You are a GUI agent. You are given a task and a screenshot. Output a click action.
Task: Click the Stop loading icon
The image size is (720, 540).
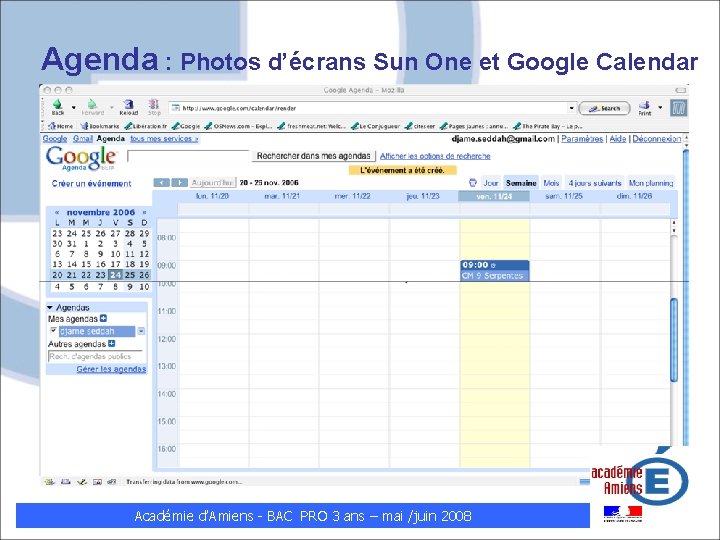coord(154,104)
